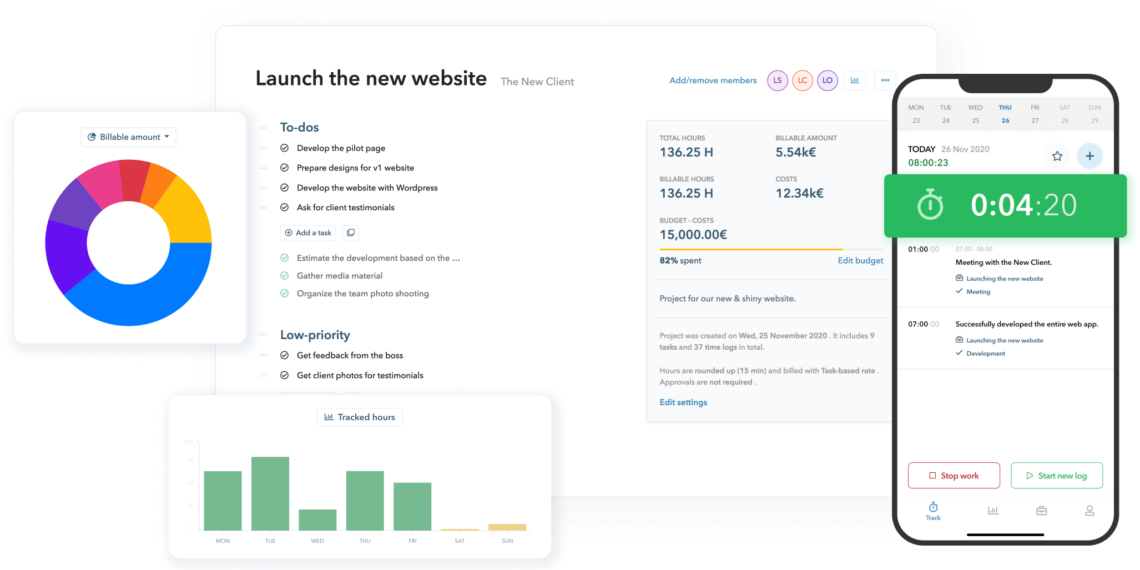Grab the drag handle beside Low-priority heading
The image size is (1140, 570).
click(x=263, y=335)
